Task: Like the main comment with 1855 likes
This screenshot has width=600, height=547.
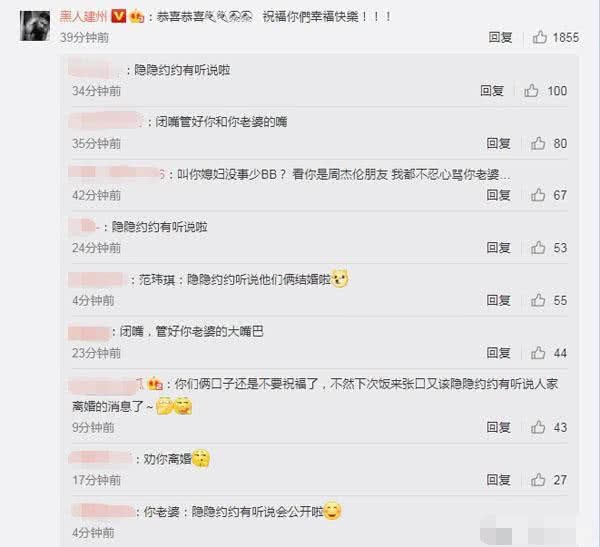Action: 540,37
